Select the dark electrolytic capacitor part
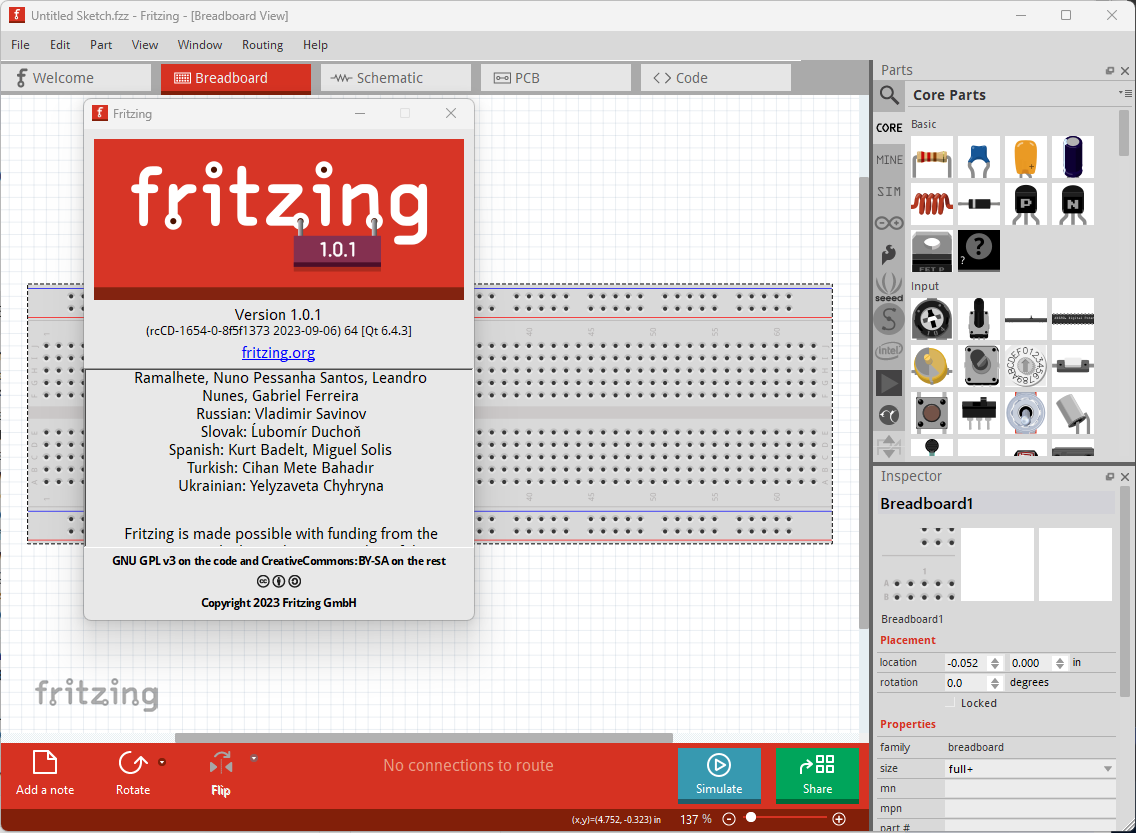The image size is (1136, 833). 1073,157
